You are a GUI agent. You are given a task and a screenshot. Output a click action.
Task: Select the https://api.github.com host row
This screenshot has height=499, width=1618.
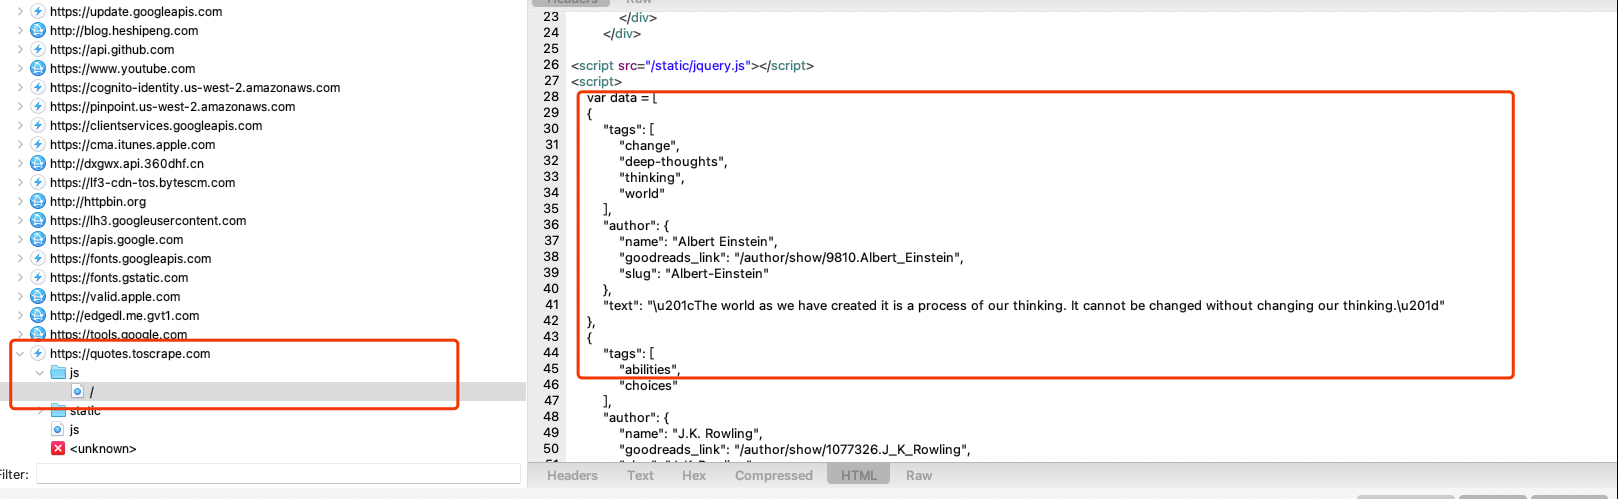click(263, 50)
